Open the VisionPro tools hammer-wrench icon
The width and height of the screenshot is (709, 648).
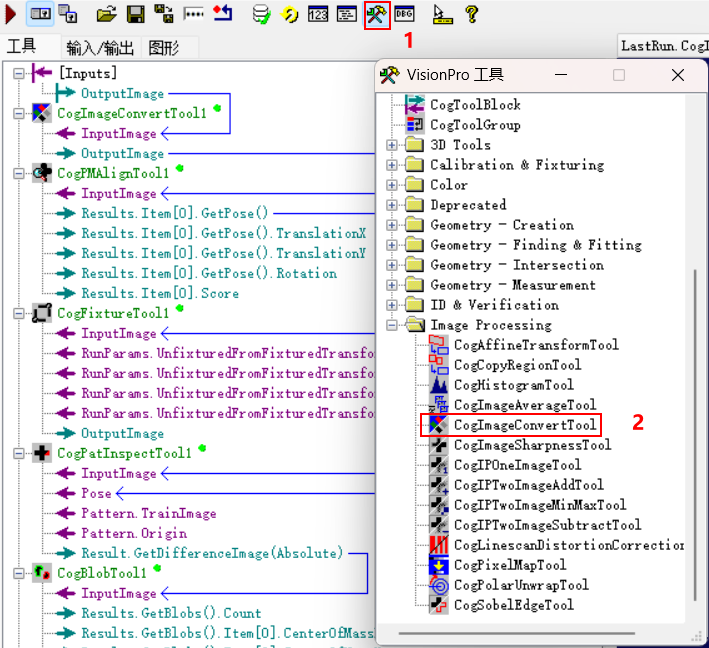[x=377, y=14]
